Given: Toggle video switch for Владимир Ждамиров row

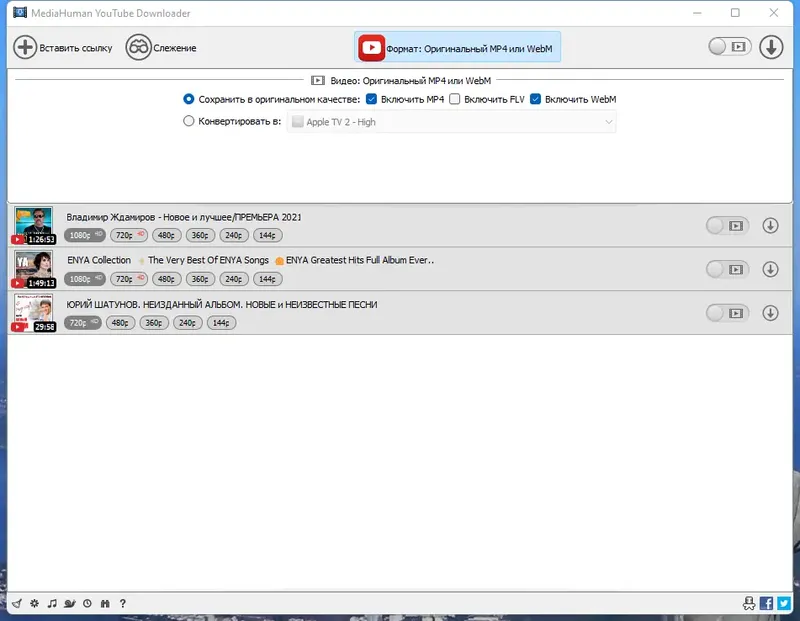Looking at the screenshot, I should click(728, 226).
